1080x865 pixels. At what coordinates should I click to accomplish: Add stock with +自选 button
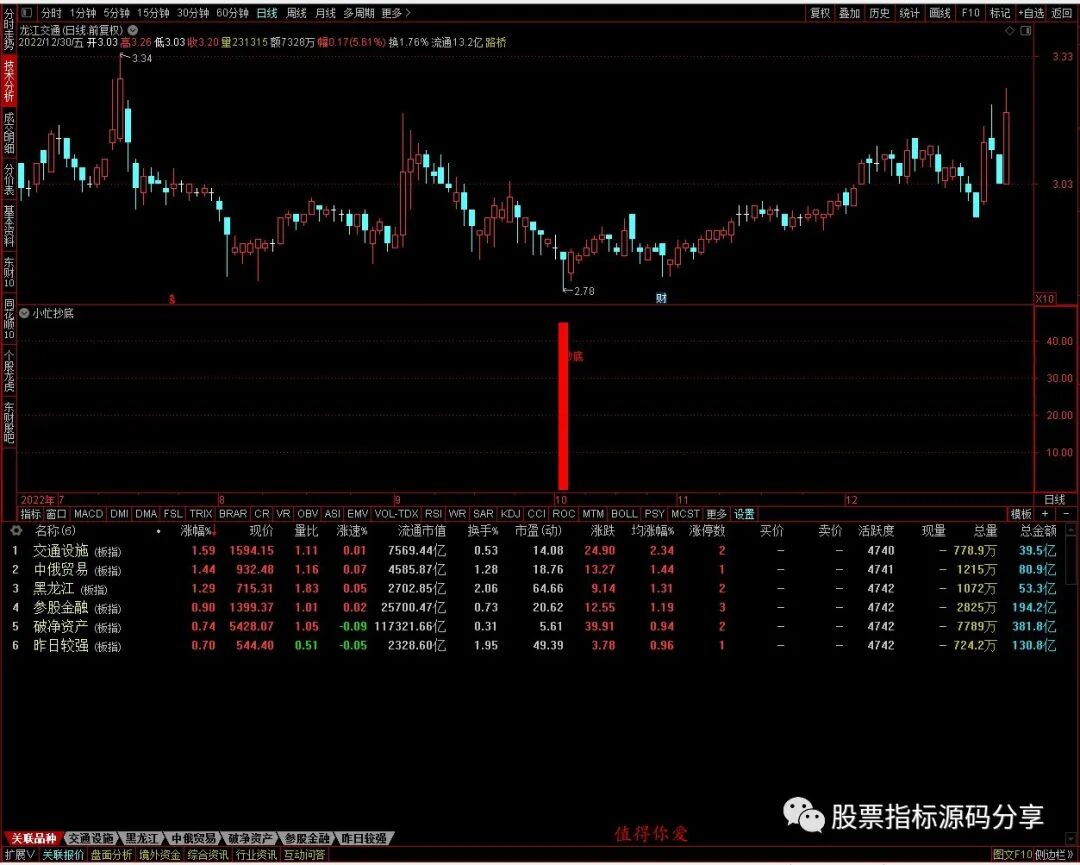click(1031, 12)
